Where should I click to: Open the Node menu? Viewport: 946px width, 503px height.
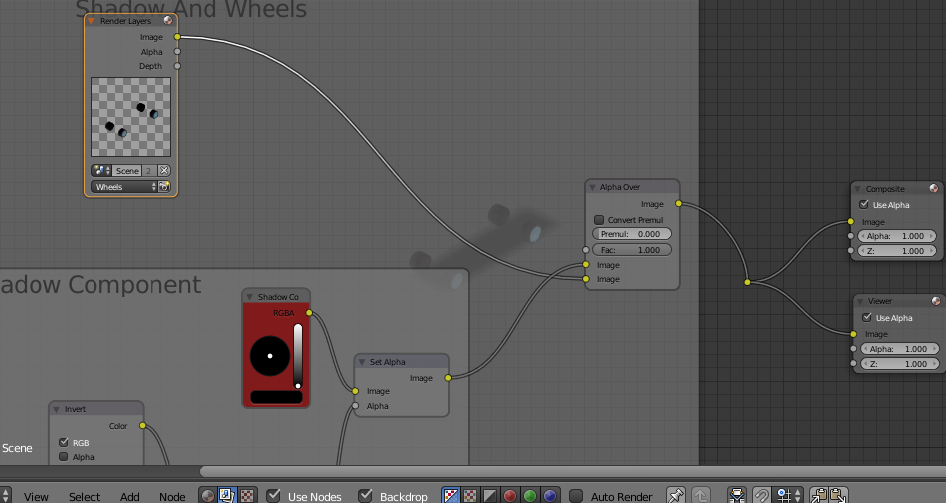(172, 496)
